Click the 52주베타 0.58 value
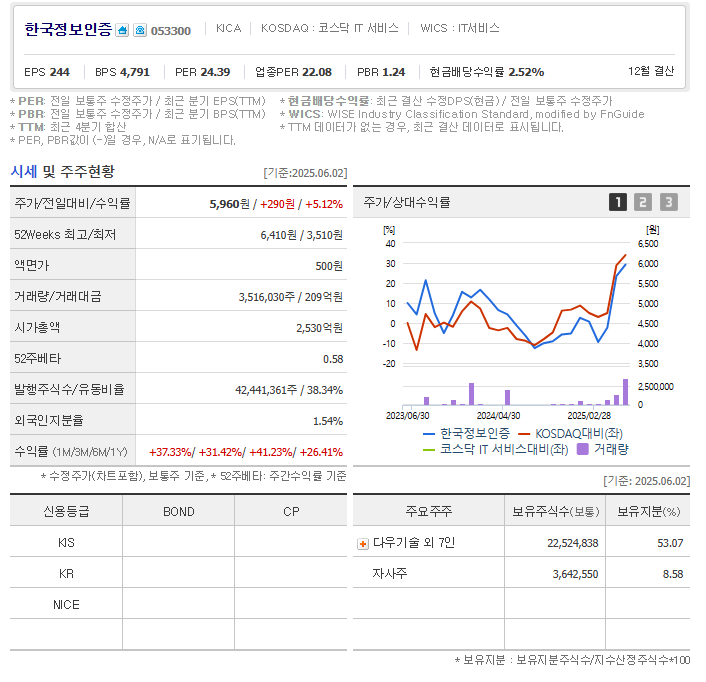Viewport: 706px width, 682px height. click(333, 359)
